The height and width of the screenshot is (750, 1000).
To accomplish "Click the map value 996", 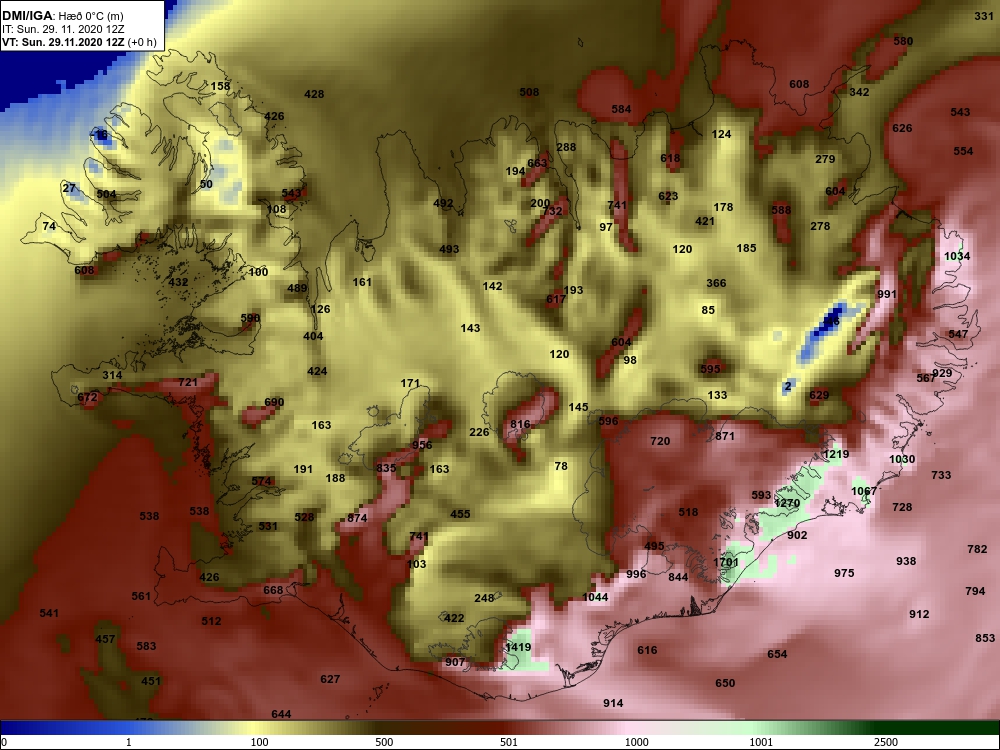I will click(636, 574).
